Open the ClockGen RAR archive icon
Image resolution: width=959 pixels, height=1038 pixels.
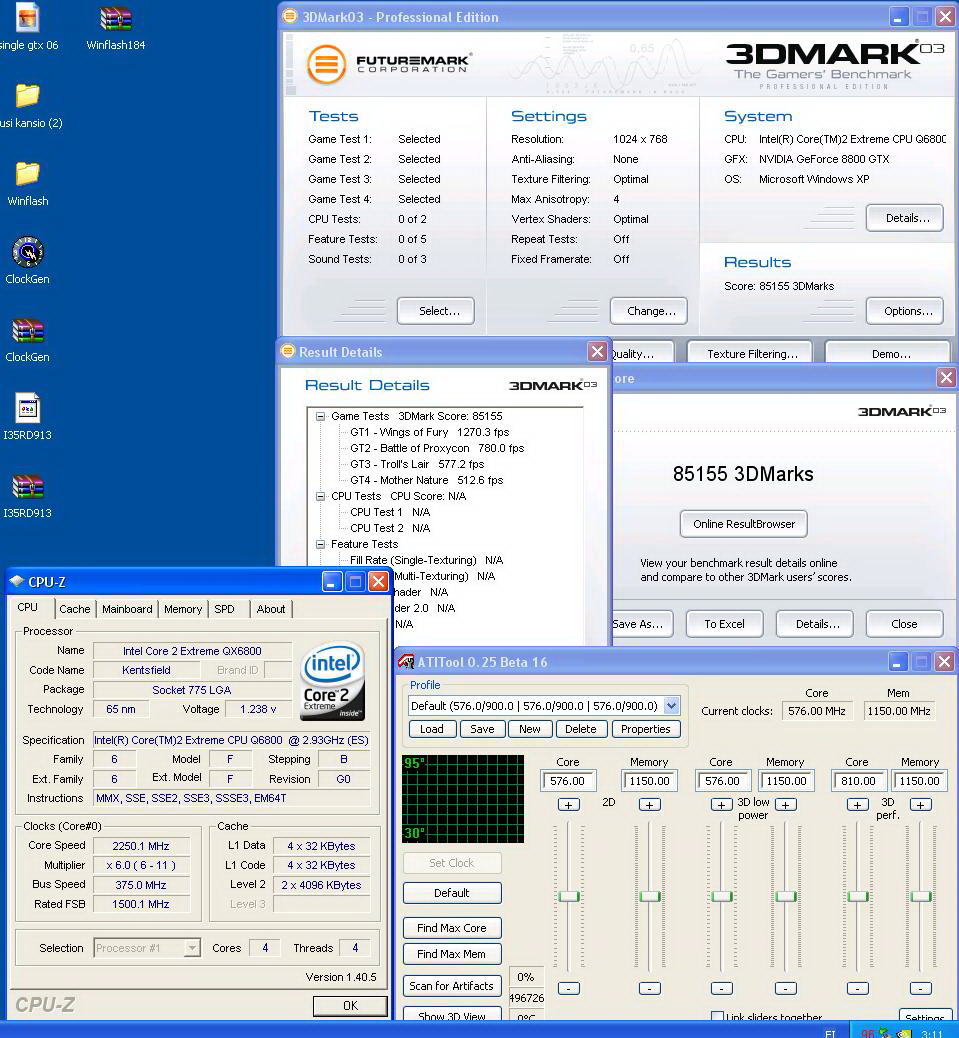pos(27,330)
